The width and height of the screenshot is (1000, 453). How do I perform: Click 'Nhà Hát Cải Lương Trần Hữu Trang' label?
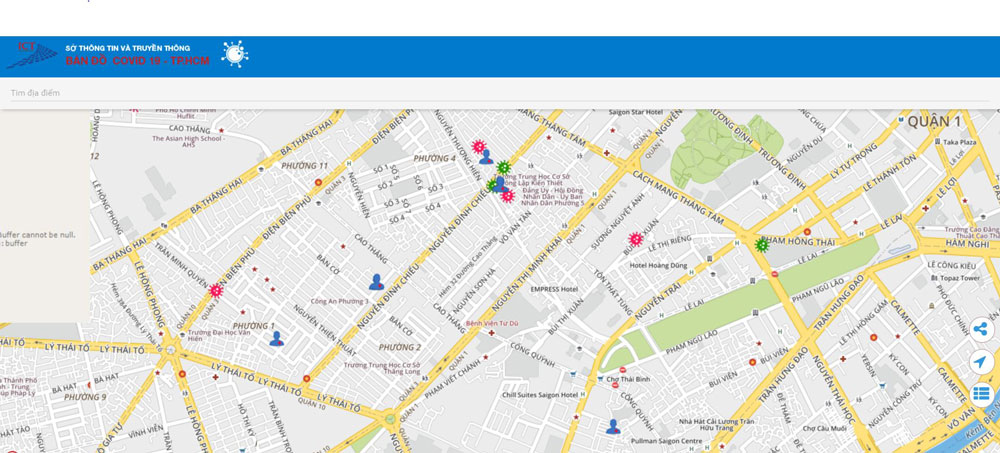pyautogui.click(x=717, y=425)
